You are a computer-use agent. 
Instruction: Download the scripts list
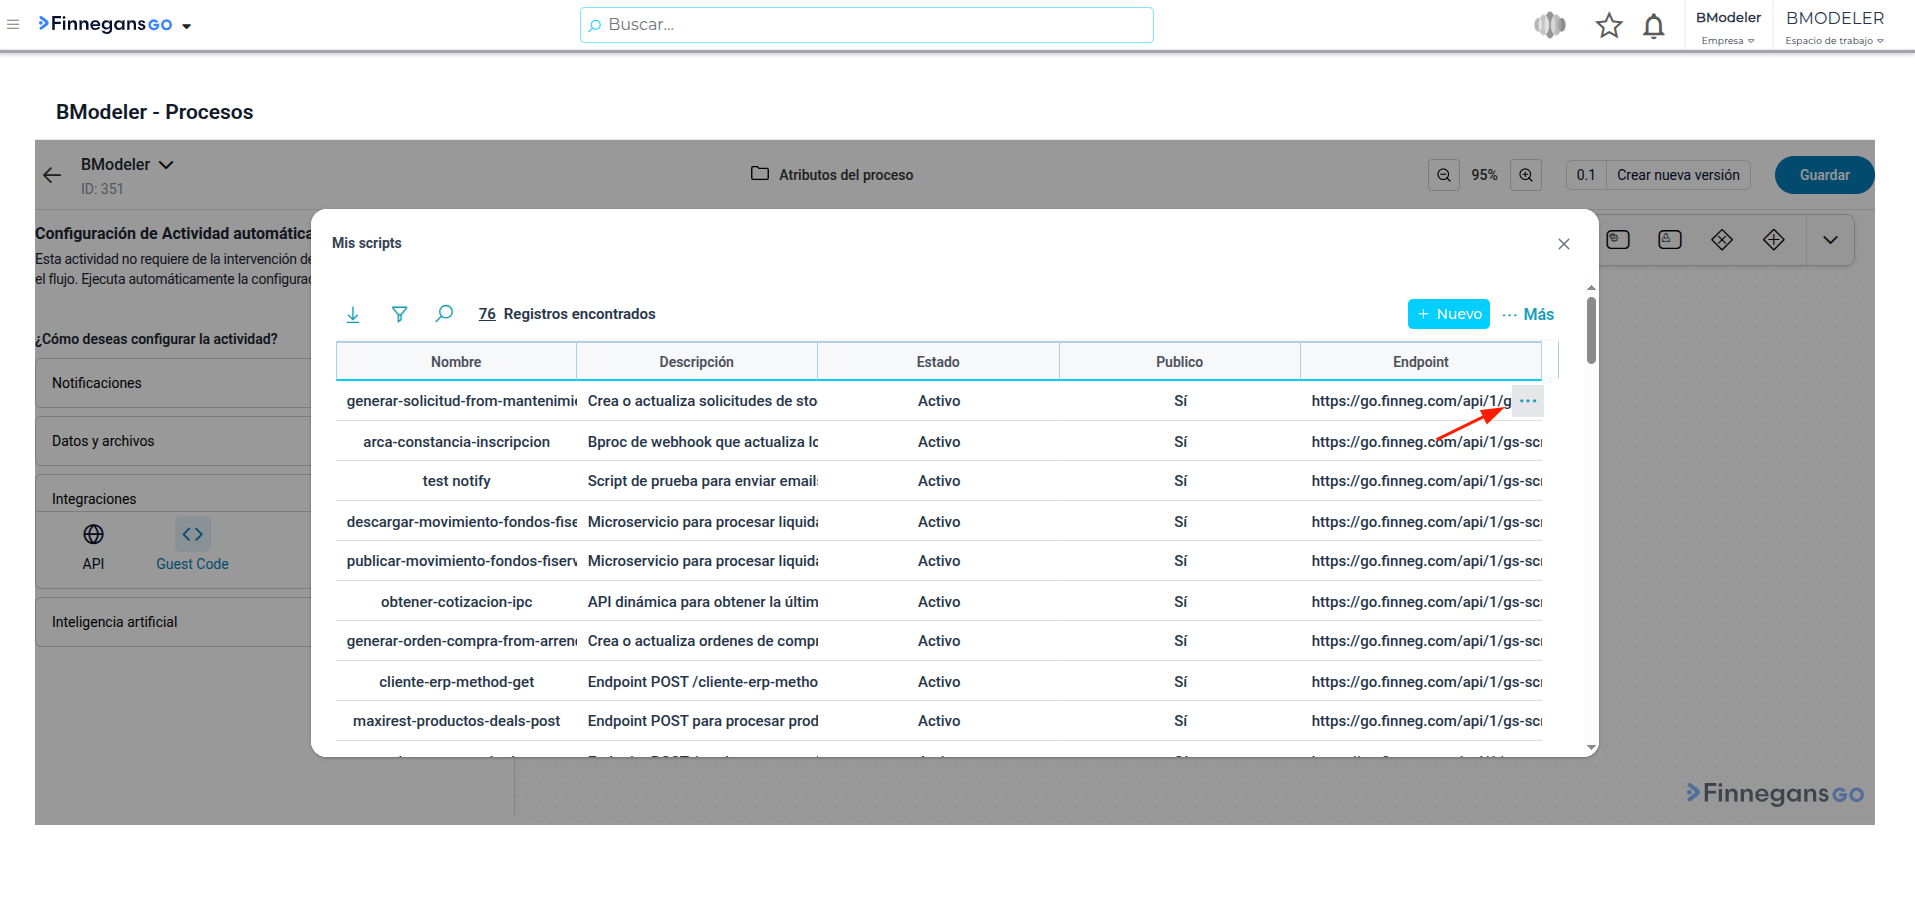point(353,314)
